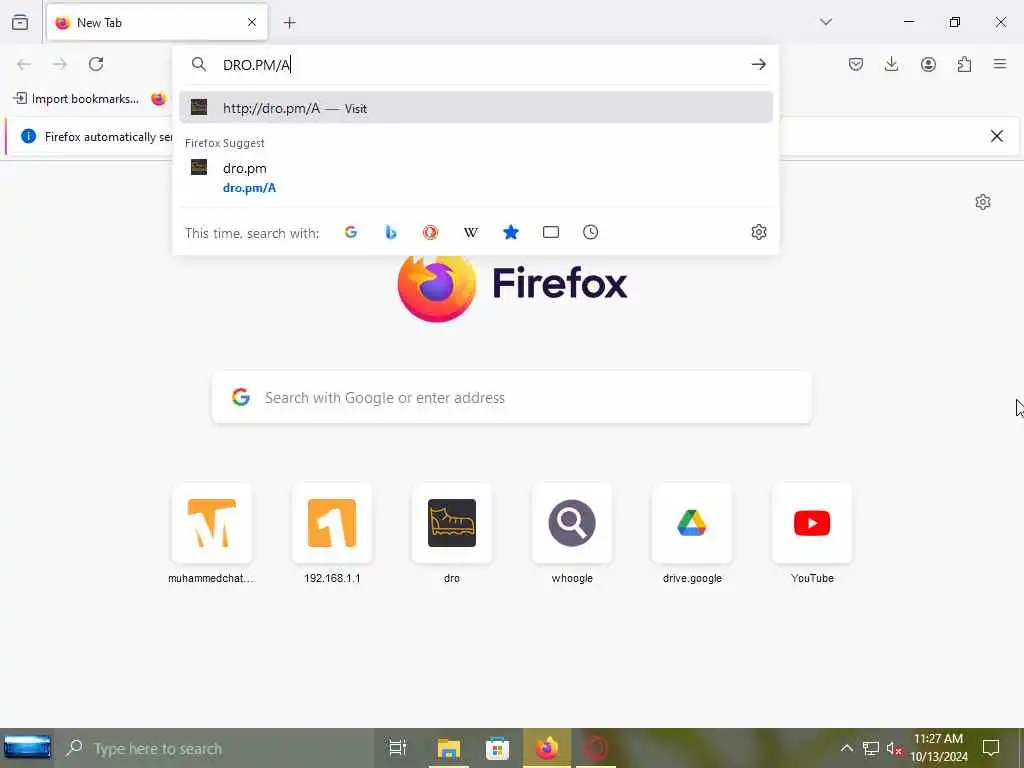This screenshot has height=768, width=1024.
Task: Search this time with Wikipedia
Action: (x=471, y=232)
